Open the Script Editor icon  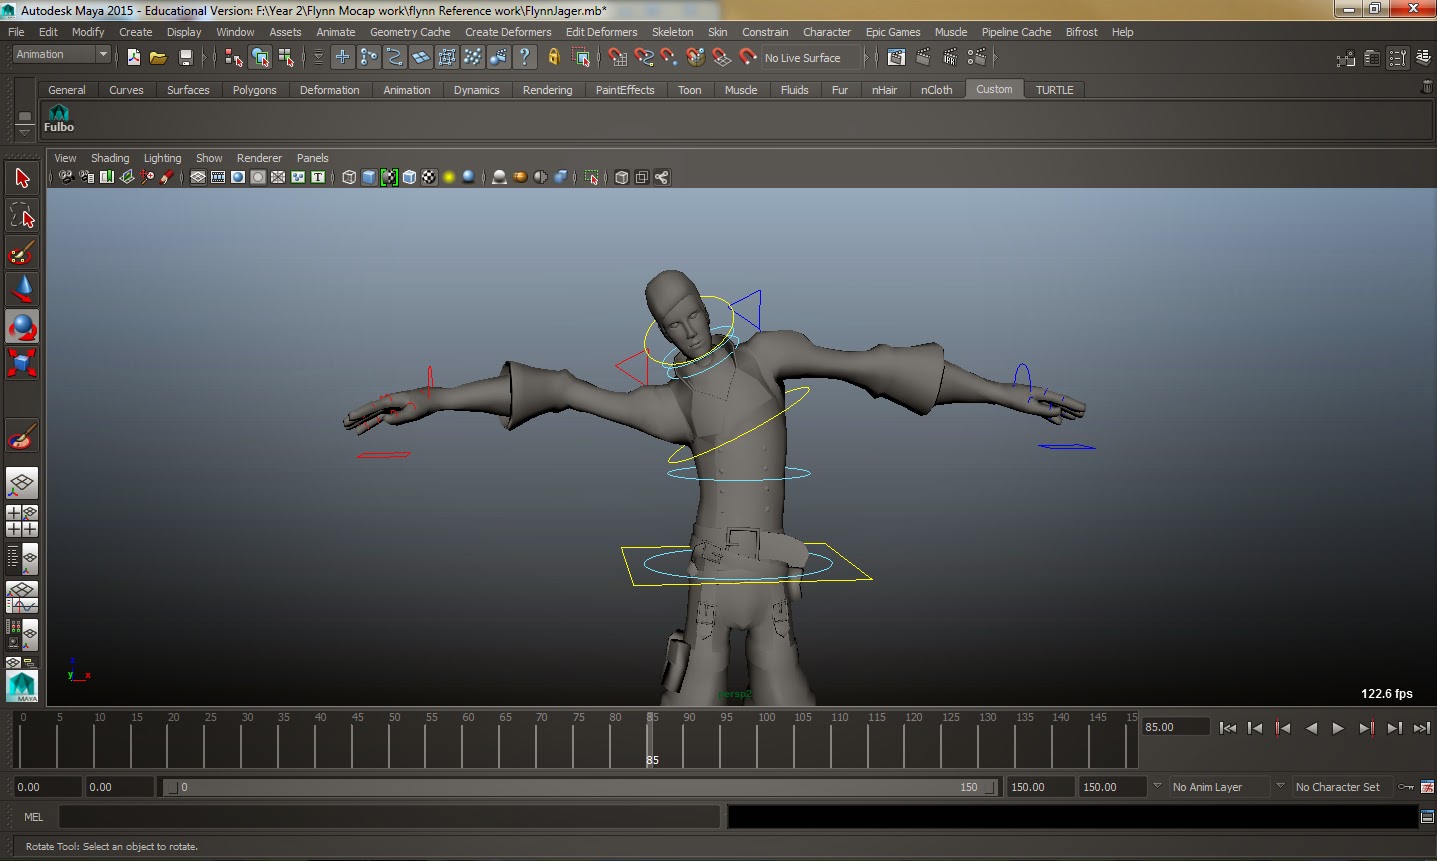pyautogui.click(x=1427, y=817)
